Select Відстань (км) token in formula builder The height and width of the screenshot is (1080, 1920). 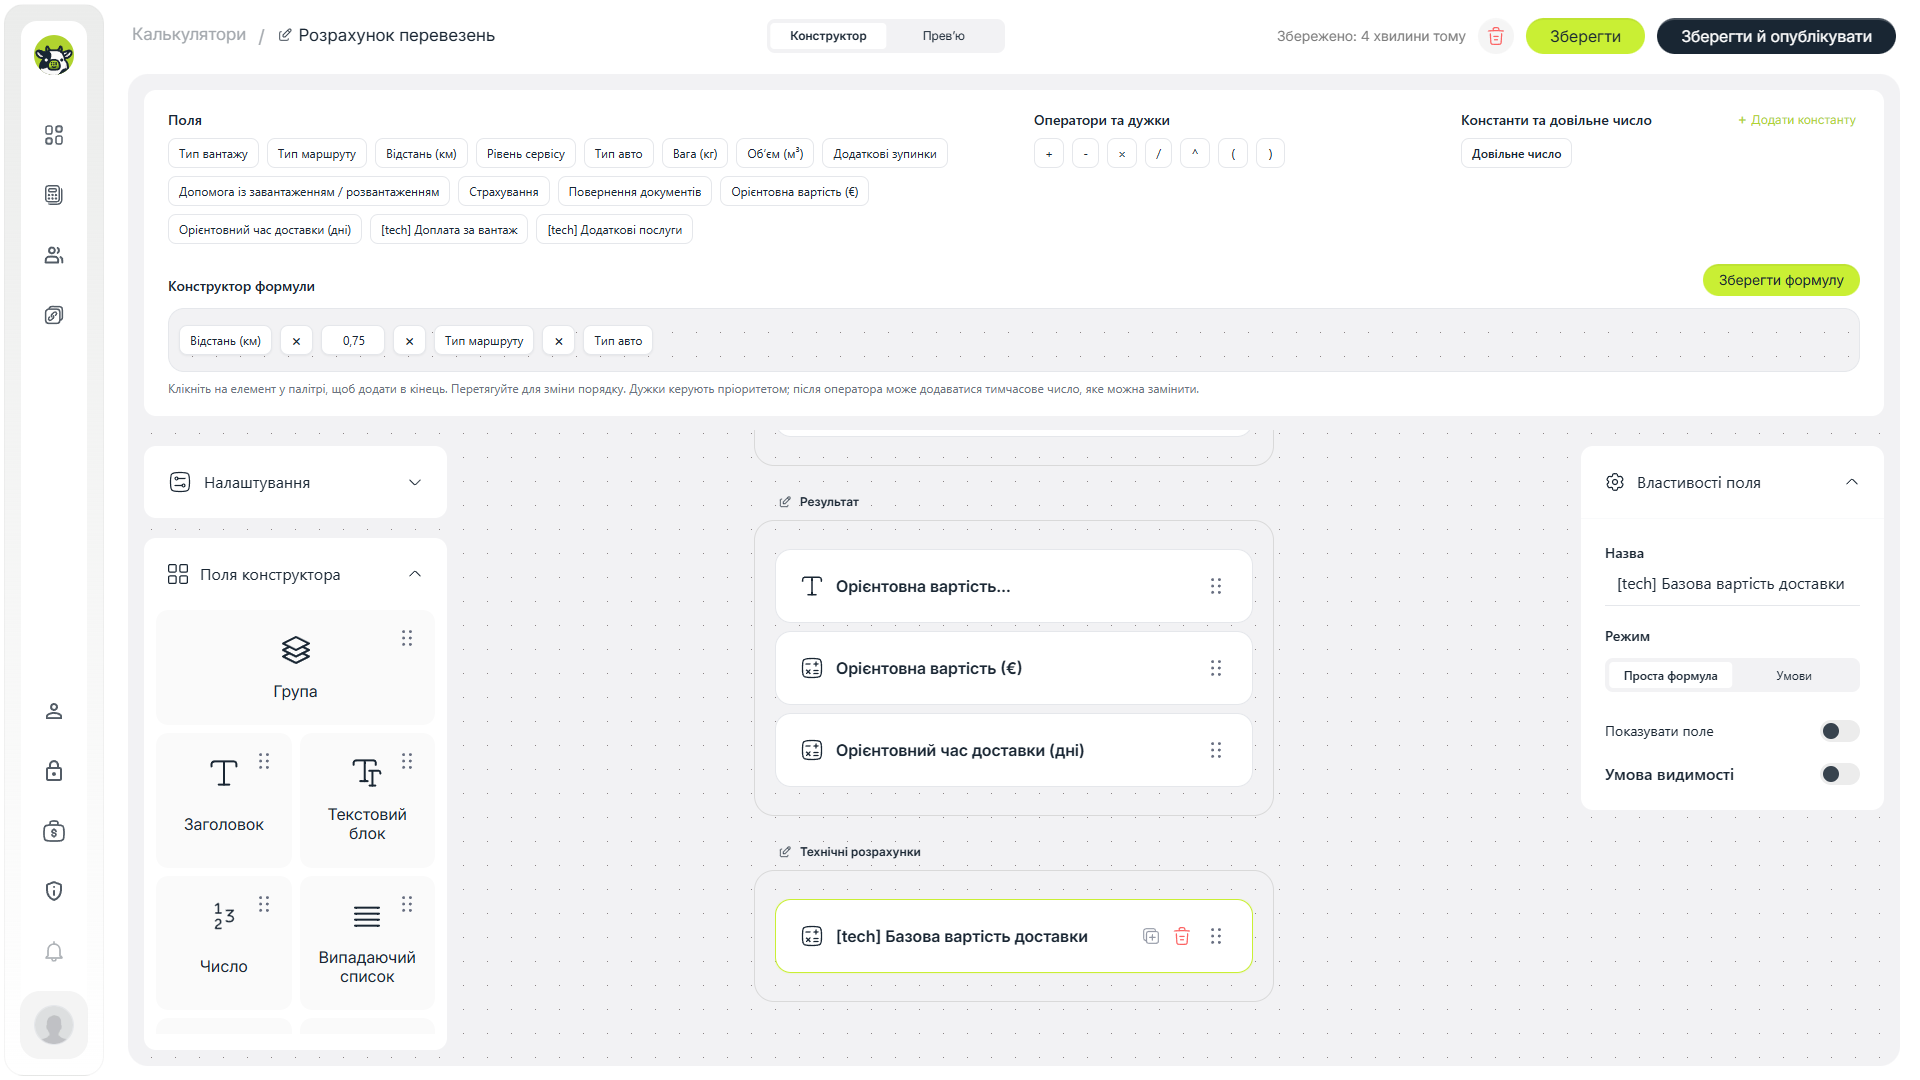pos(225,341)
